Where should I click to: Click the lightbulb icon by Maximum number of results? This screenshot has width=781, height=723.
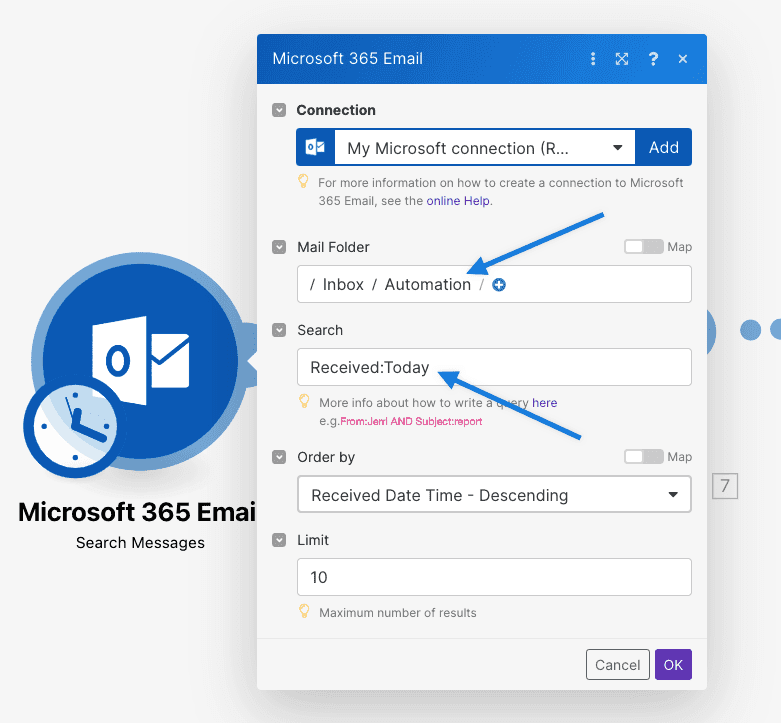click(x=304, y=611)
